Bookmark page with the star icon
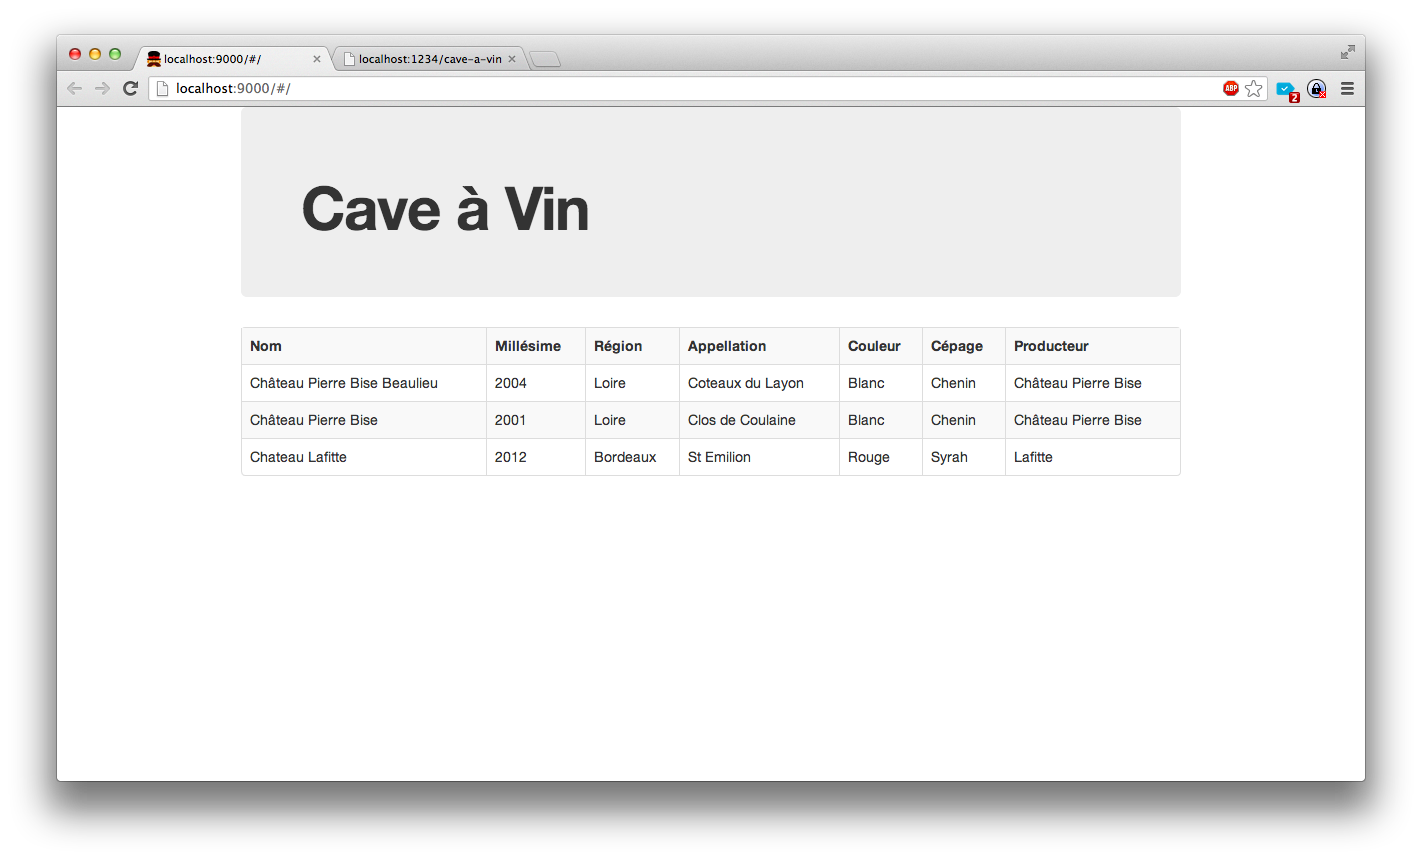Screen dimensions: 1422x860 pyautogui.click(x=1254, y=88)
